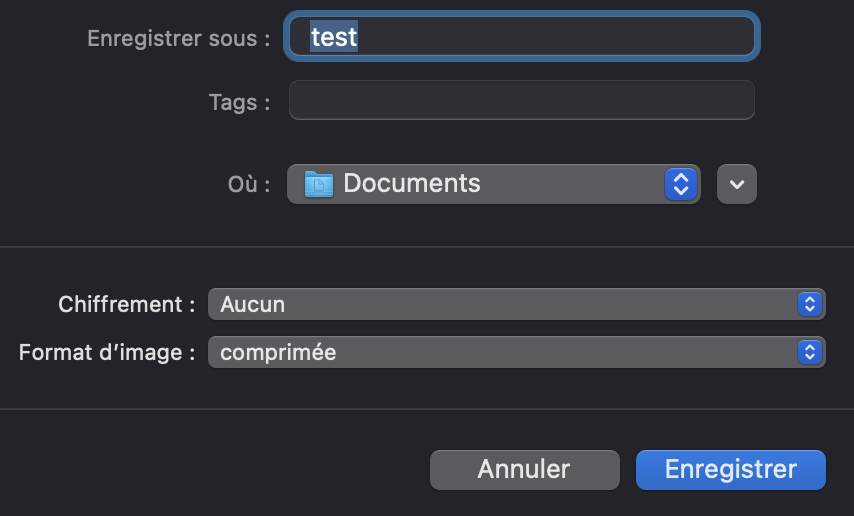The height and width of the screenshot is (516, 854).
Task: Click the Enregistrer button
Action: click(x=731, y=470)
